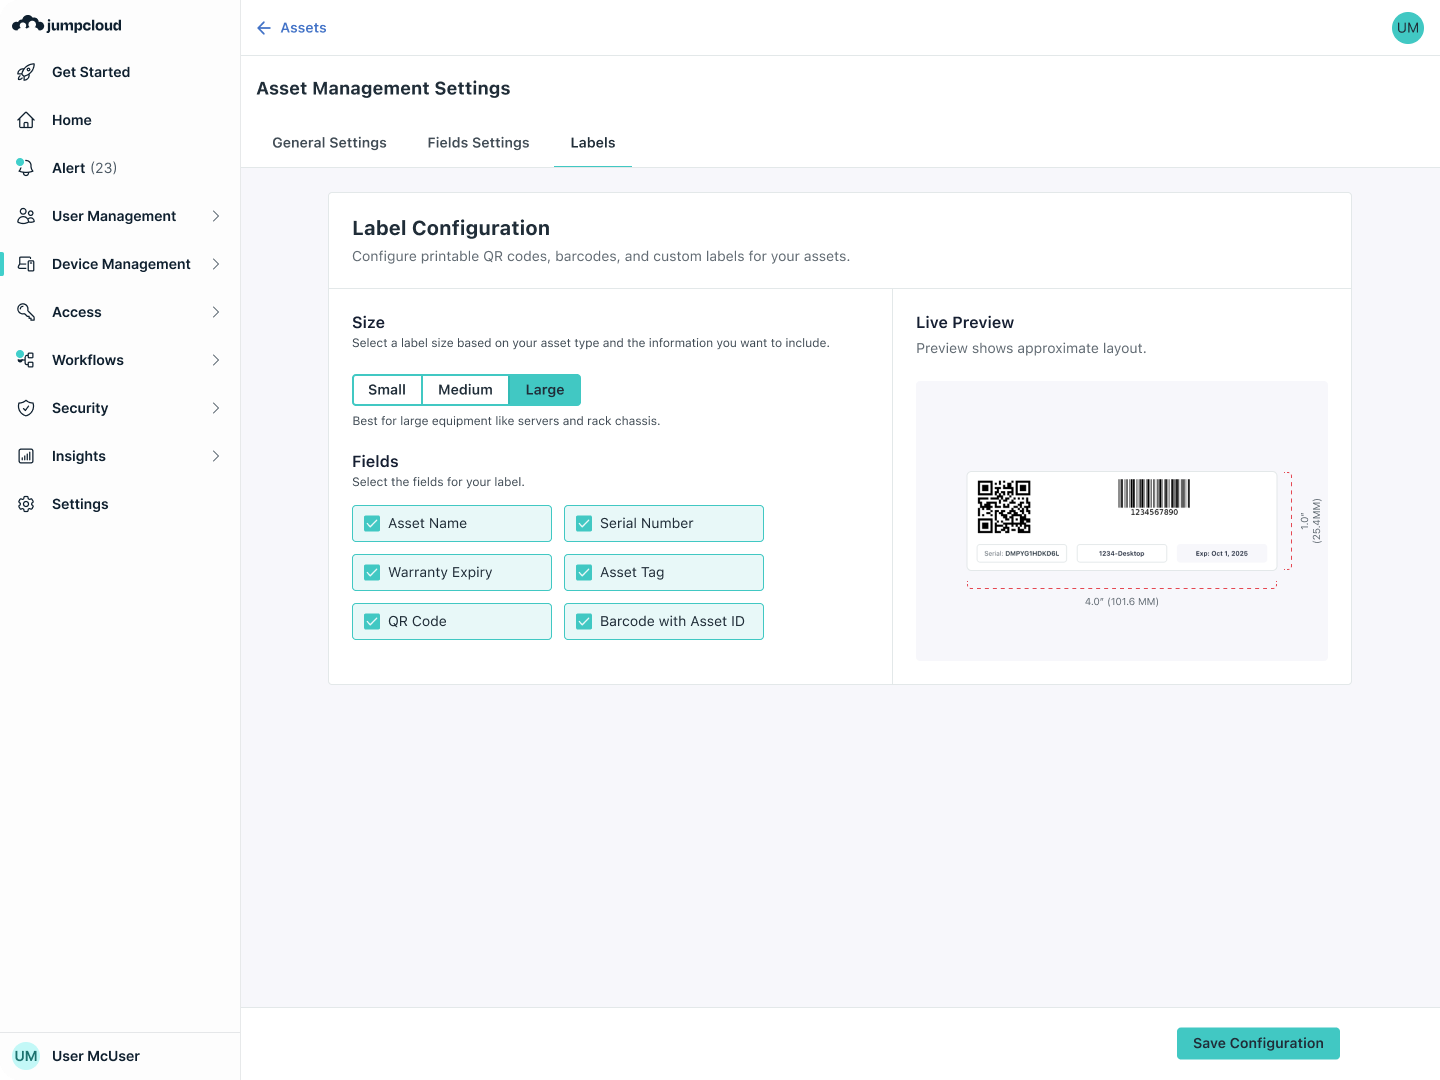The width and height of the screenshot is (1440, 1080).
Task: Expand the Settings sidebar chevron
Action: (217, 504)
